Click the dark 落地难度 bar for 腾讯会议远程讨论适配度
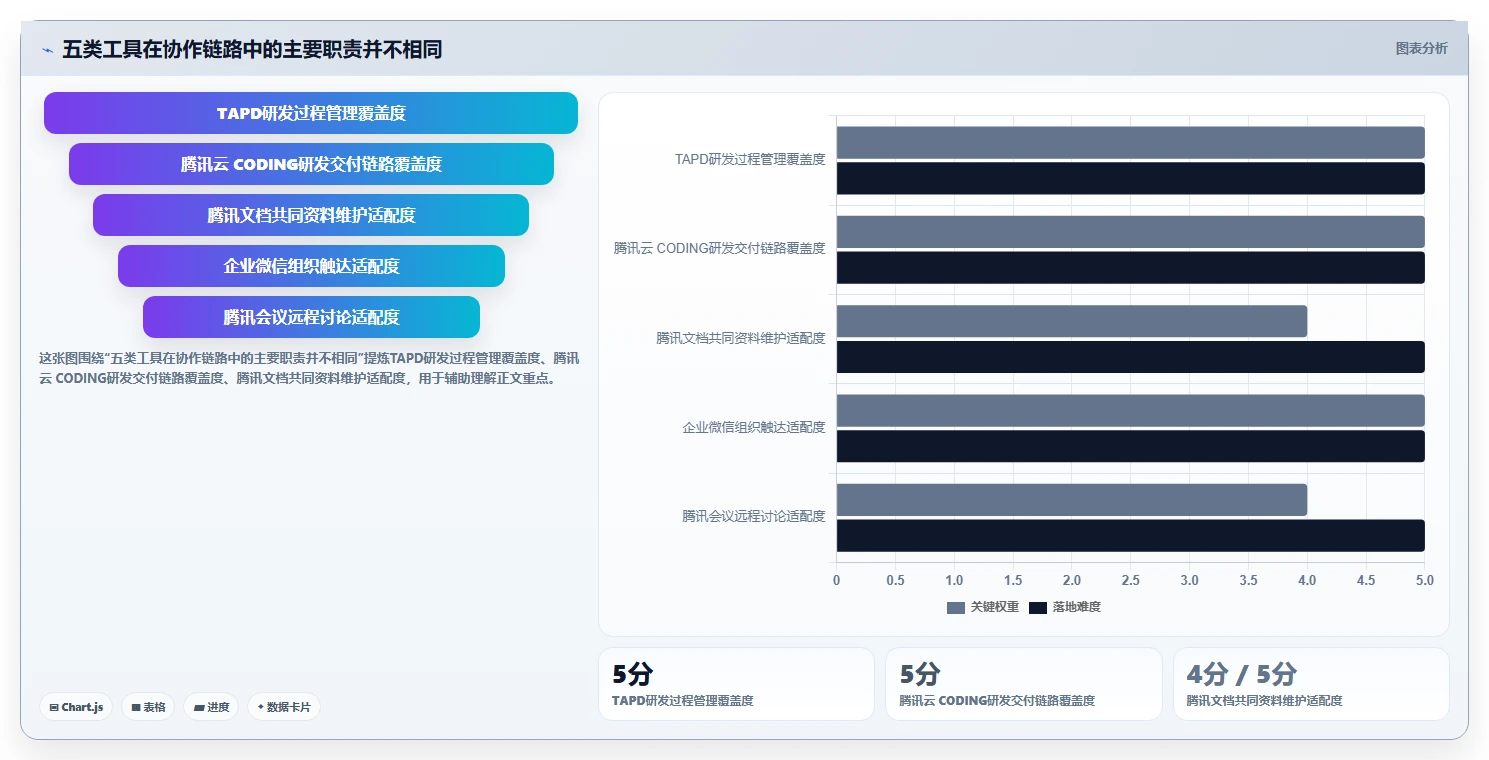Image resolution: width=1489 pixels, height=760 pixels. click(1130, 535)
